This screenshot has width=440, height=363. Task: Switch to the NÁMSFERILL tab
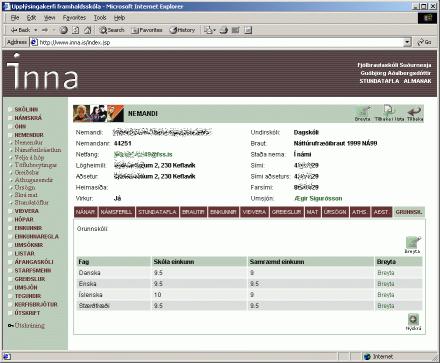point(117,212)
